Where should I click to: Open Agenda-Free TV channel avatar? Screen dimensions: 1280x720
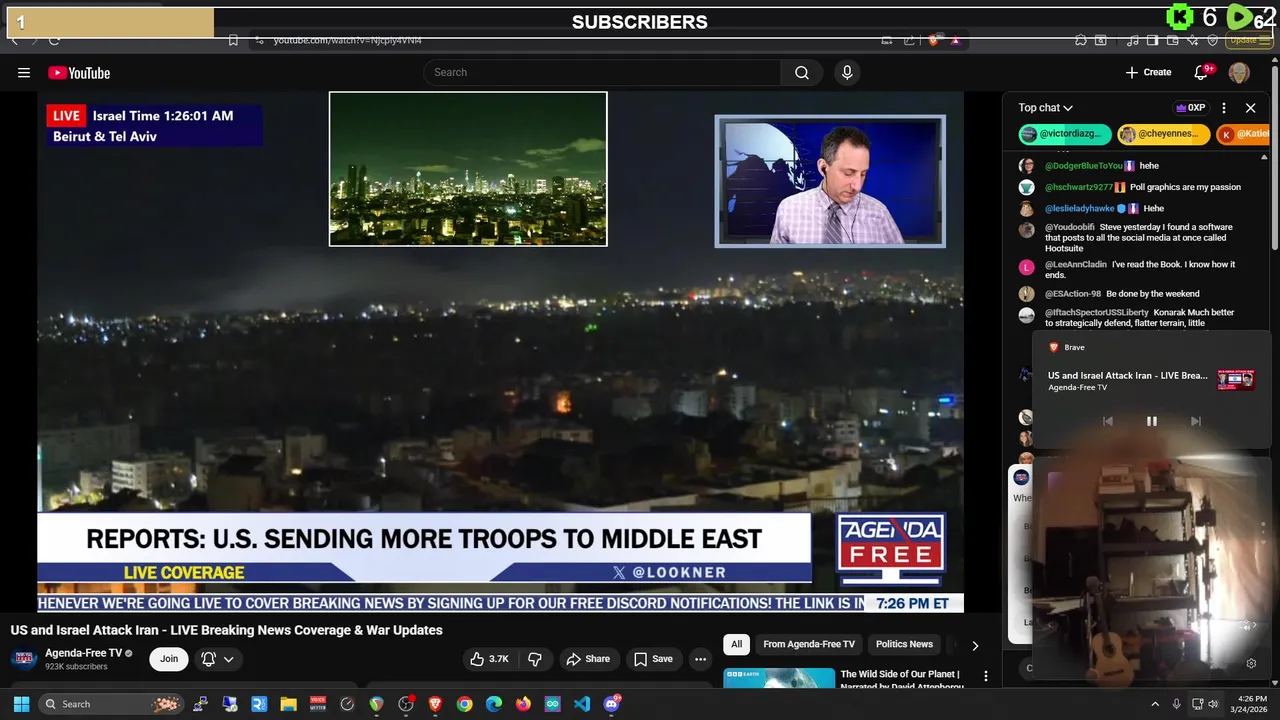coord(24,659)
